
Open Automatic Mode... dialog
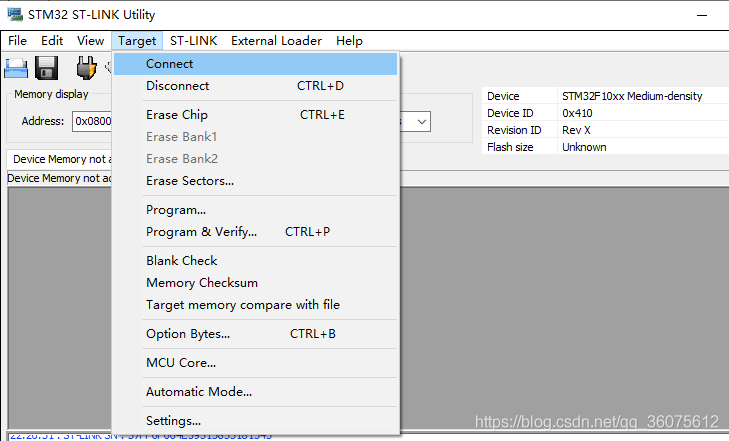[x=255, y=392]
